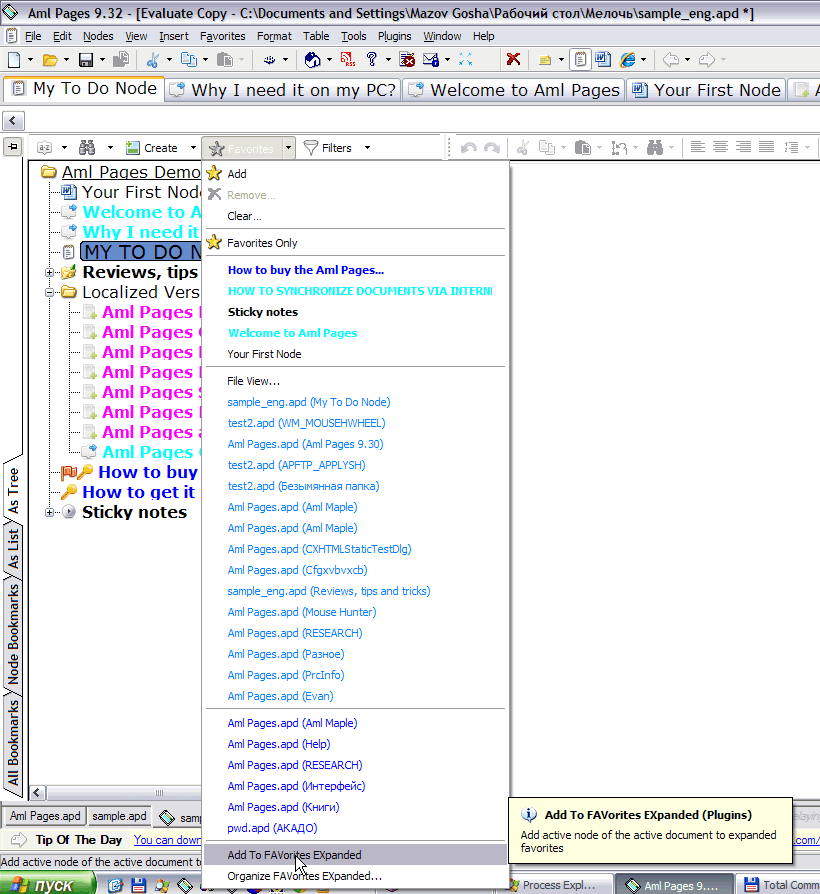Click the yellow sticky note toolbar icon
820x894 pixels.
pyautogui.click(x=545, y=59)
